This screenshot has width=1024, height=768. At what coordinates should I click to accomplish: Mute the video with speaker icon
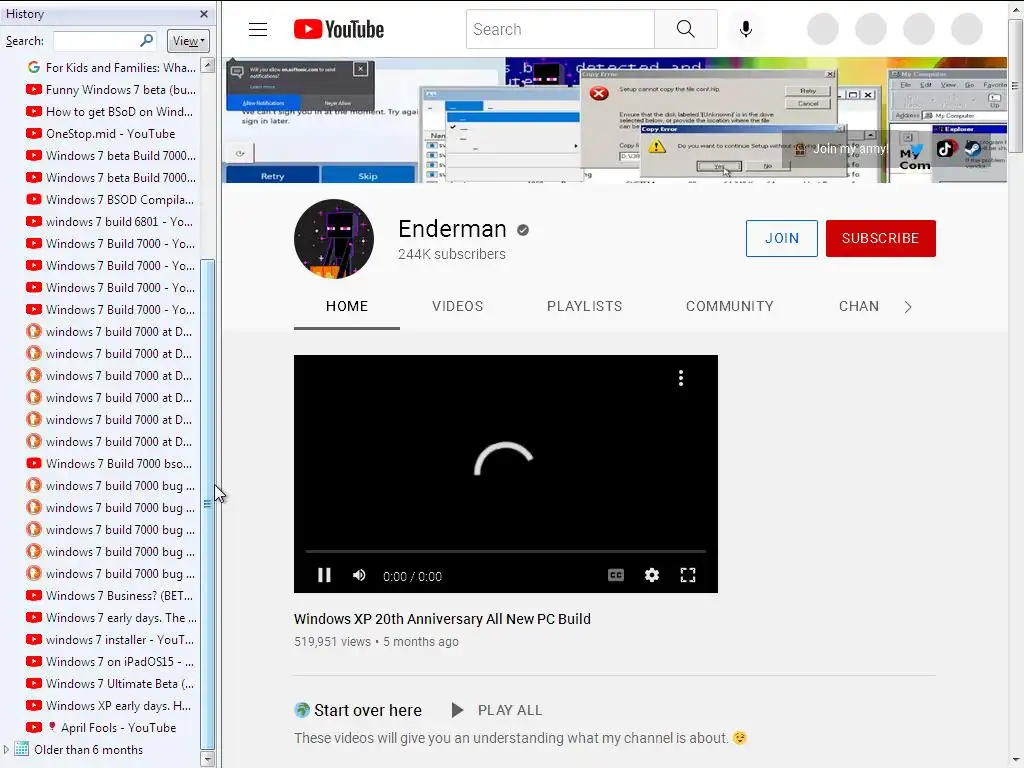point(359,575)
